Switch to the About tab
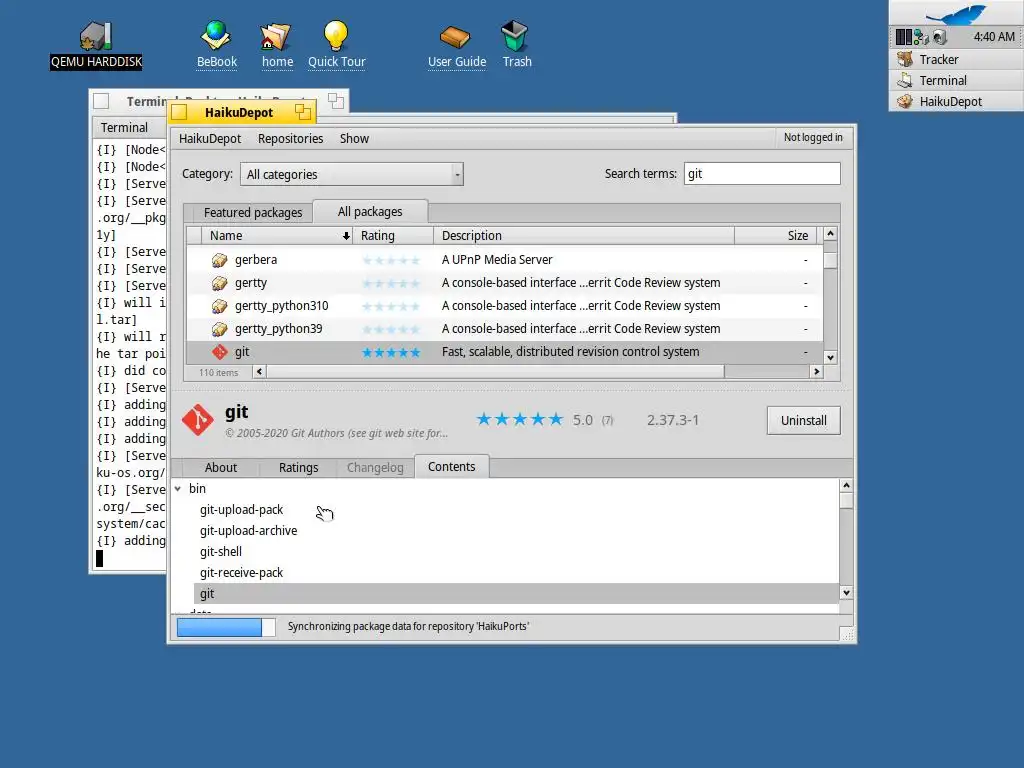 [221, 468]
